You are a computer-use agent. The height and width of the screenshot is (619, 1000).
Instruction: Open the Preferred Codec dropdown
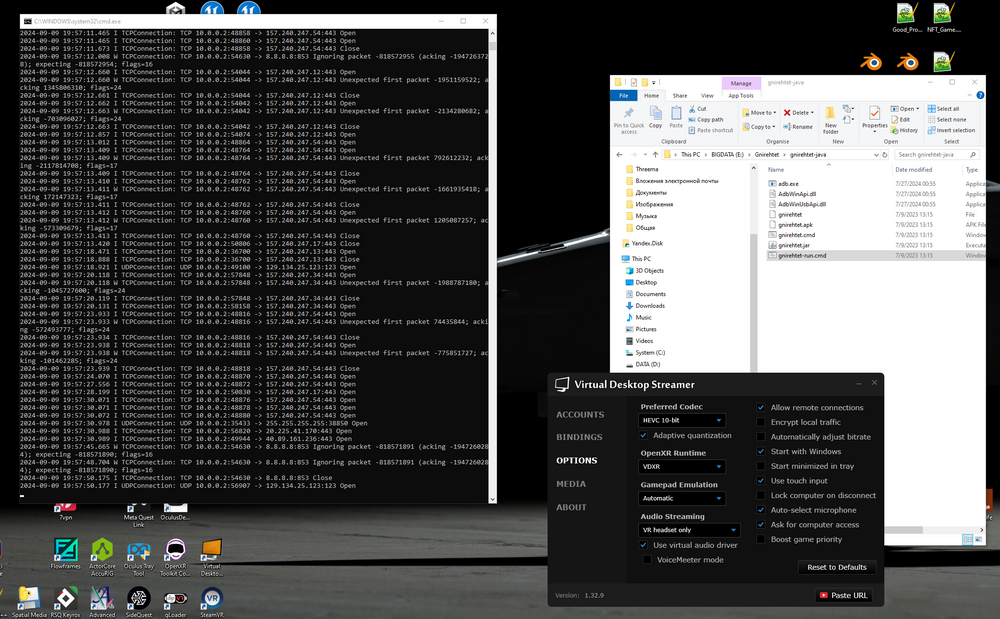(x=683, y=421)
